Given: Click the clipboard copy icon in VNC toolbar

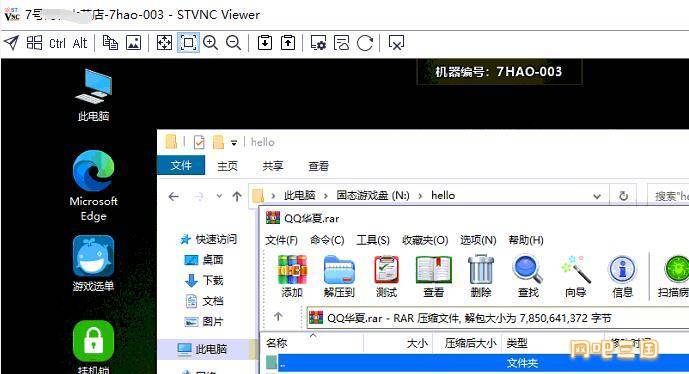Looking at the screenshot, I should pyautogui.click(x=110, y=43).
